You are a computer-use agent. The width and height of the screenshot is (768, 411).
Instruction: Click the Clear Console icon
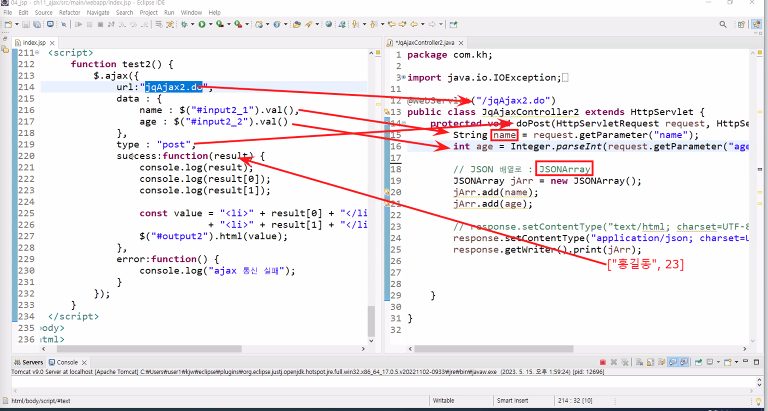coord(639,363)
